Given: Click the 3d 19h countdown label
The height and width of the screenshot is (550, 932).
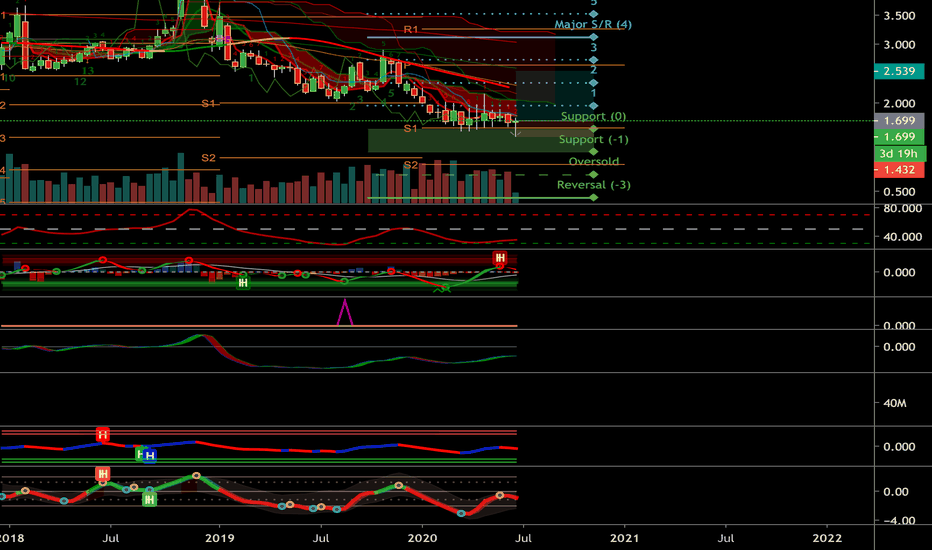Looking at the screenshot, I should click(x=899, y=153).
